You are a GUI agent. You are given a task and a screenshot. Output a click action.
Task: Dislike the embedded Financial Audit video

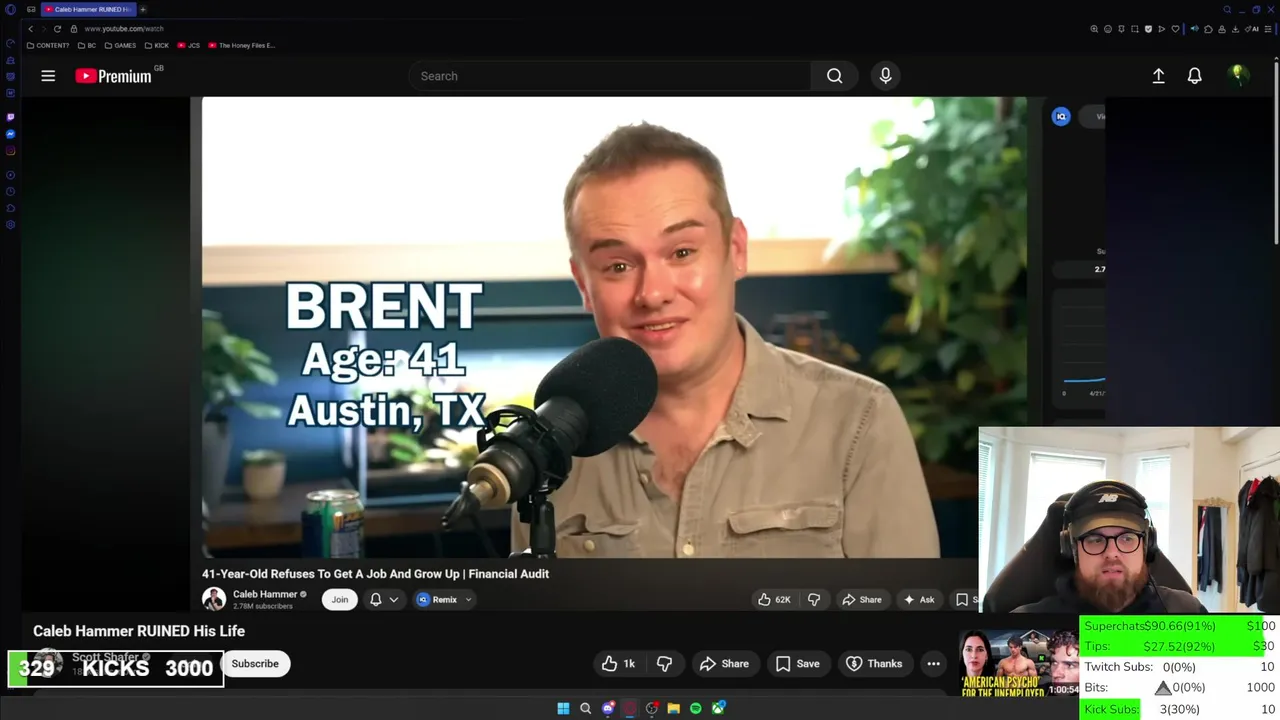click(814, 600)
